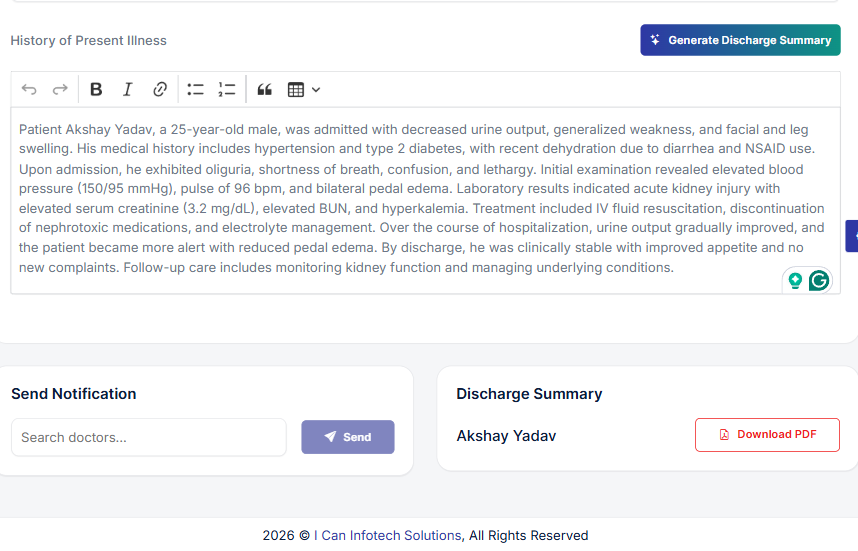Click the insert table grid icon
The width and height of the screenshot is (858, 551).
[x=295, y=90]
